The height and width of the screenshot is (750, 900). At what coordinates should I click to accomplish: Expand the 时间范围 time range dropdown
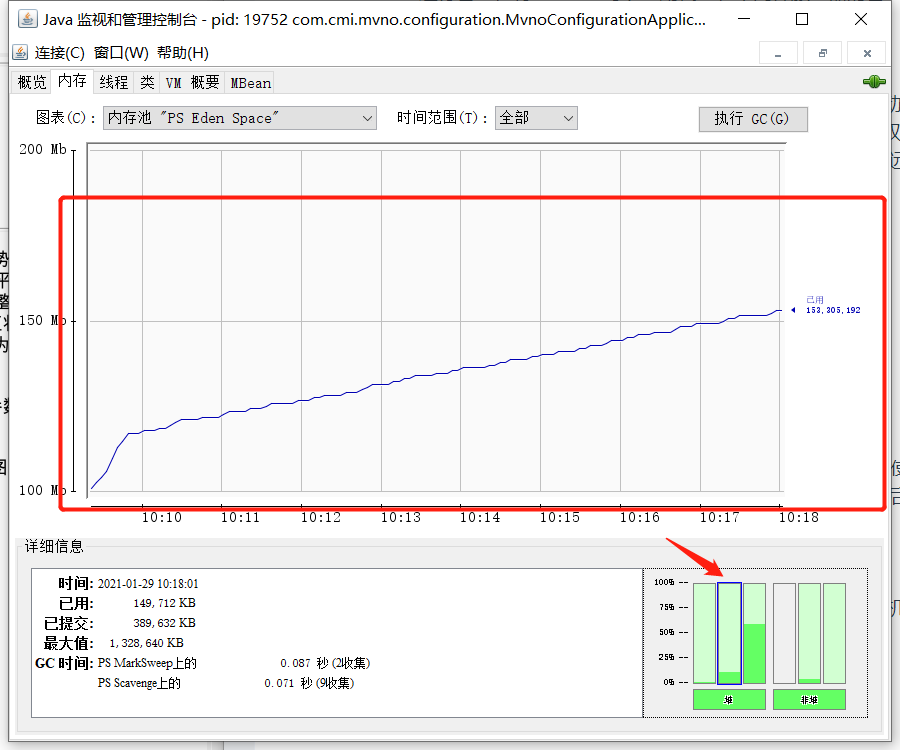coord(536,118)
